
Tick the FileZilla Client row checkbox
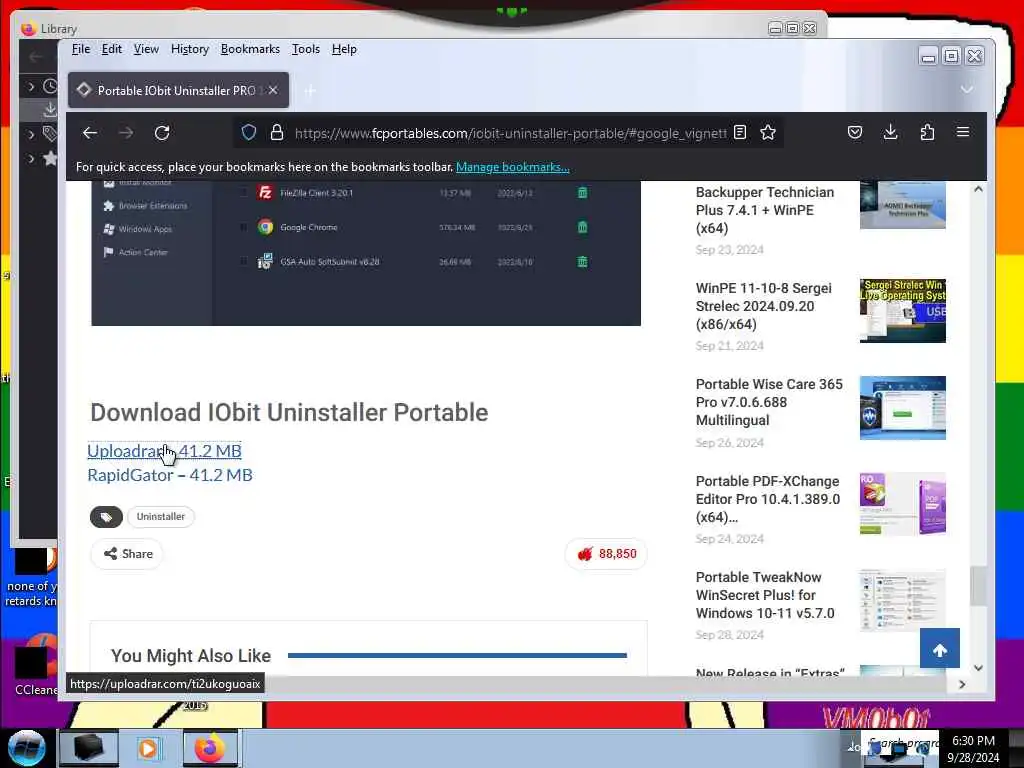click(x=244, y=193)
